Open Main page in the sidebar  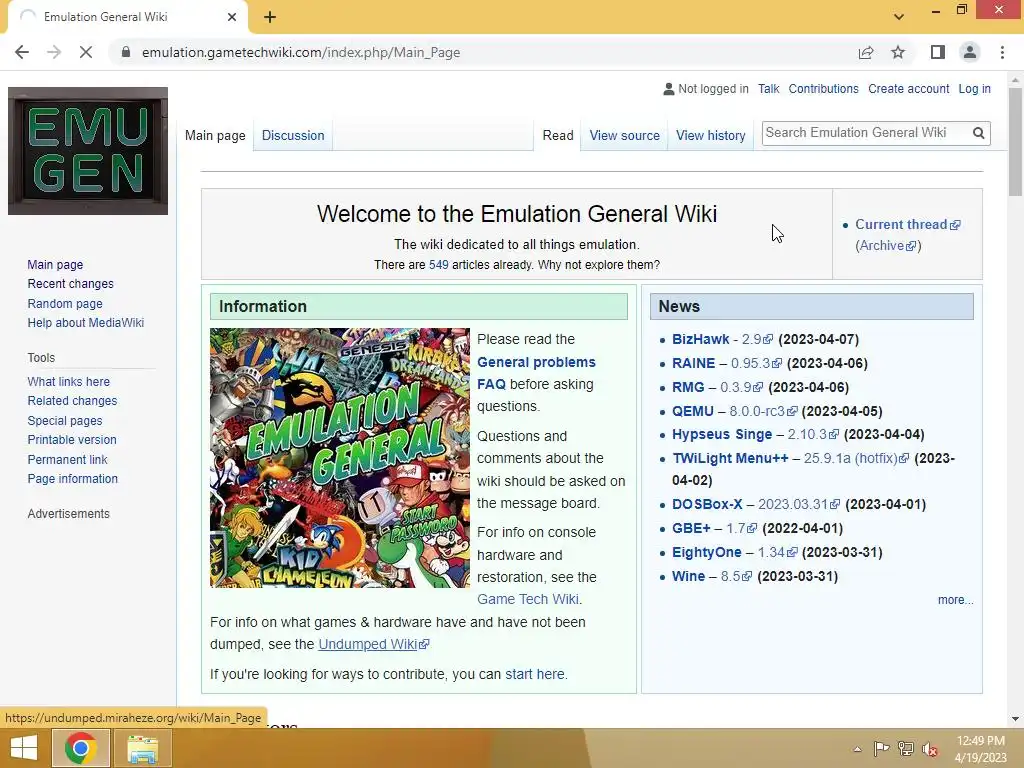click(56, 264)
